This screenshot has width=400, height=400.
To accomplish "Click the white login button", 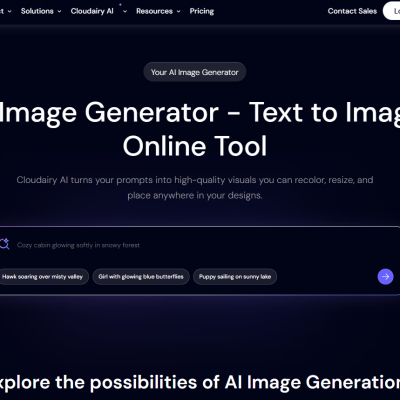I will tap(392, 11).
